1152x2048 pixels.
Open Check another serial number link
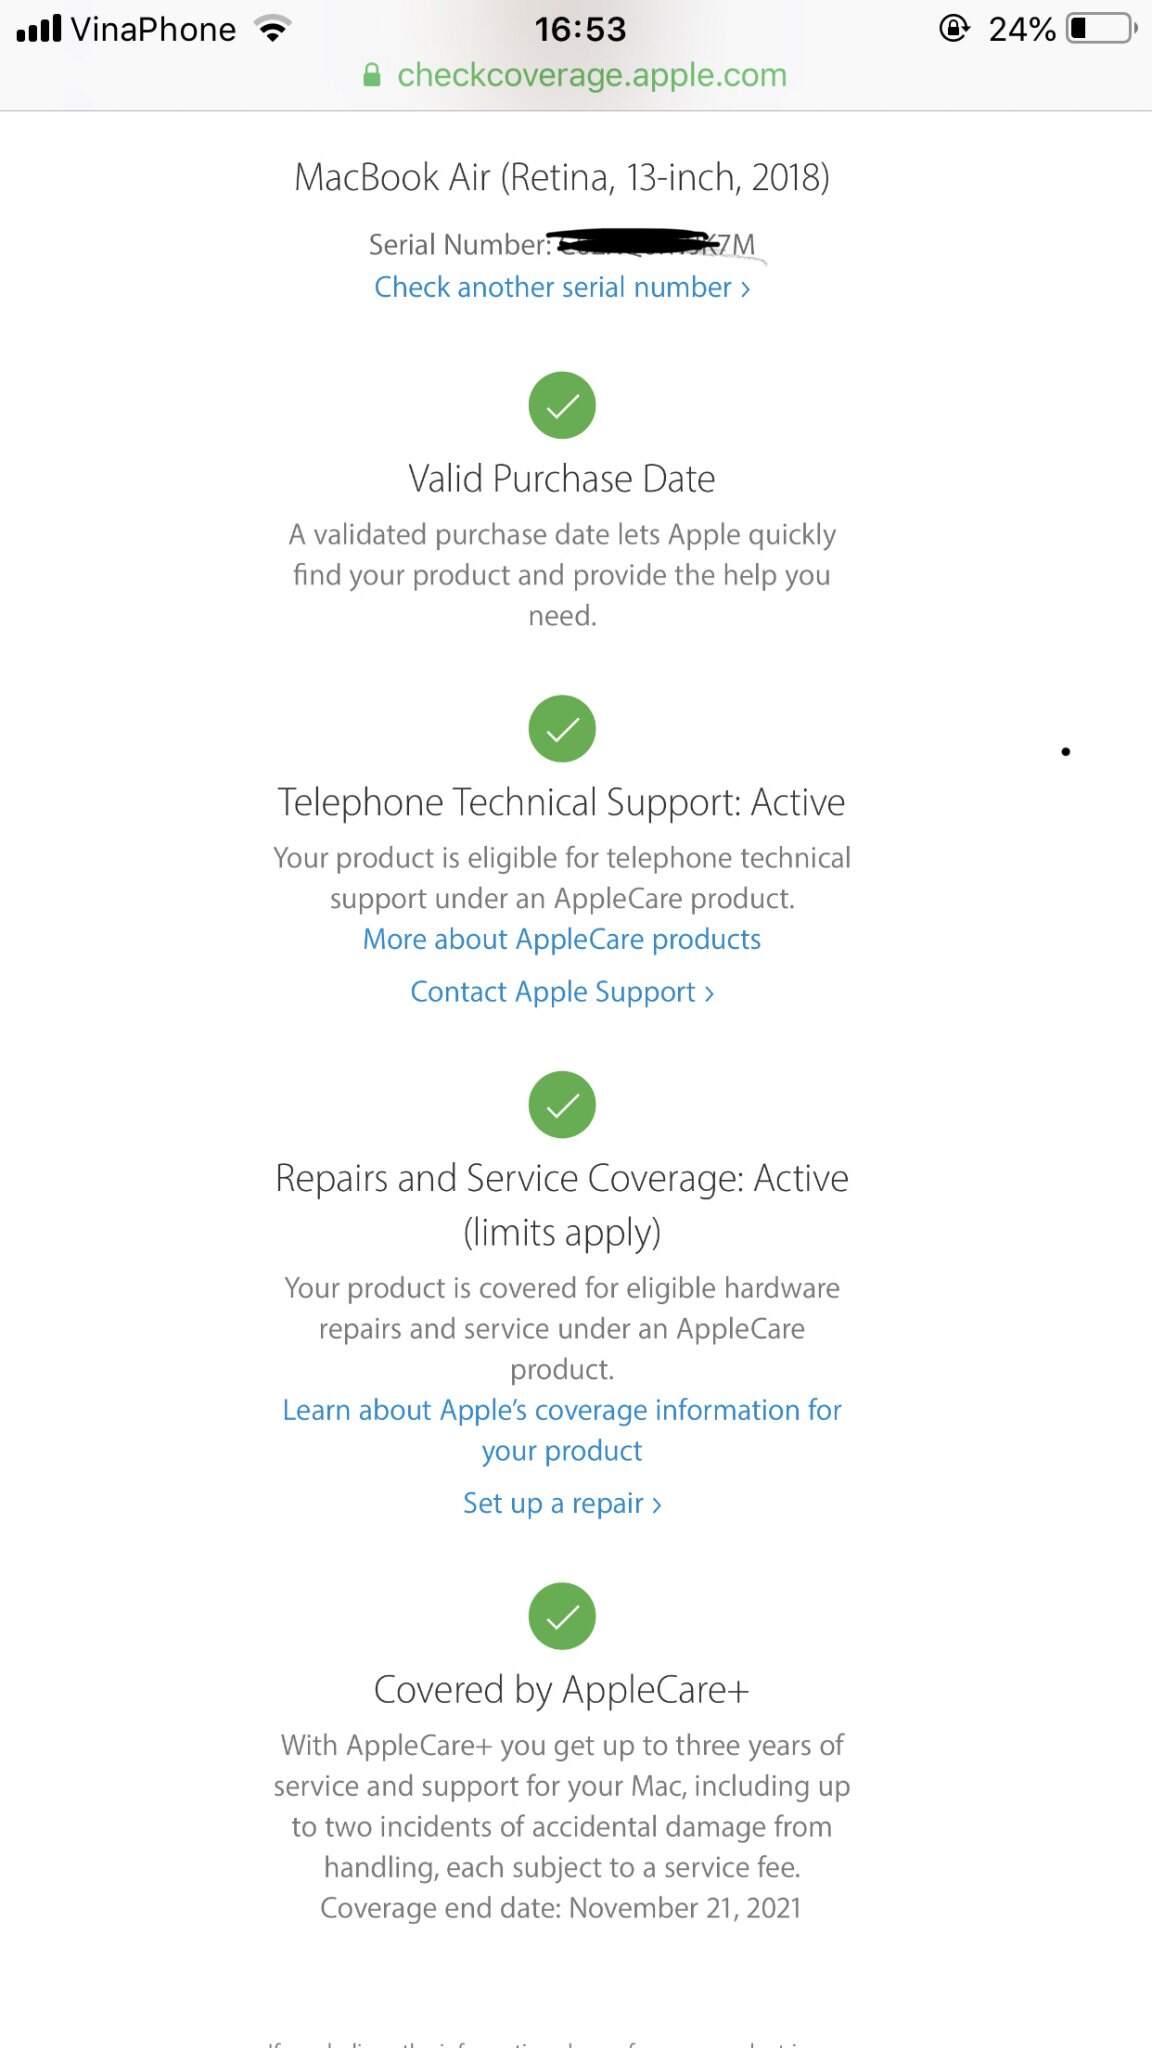coord(562,288)
